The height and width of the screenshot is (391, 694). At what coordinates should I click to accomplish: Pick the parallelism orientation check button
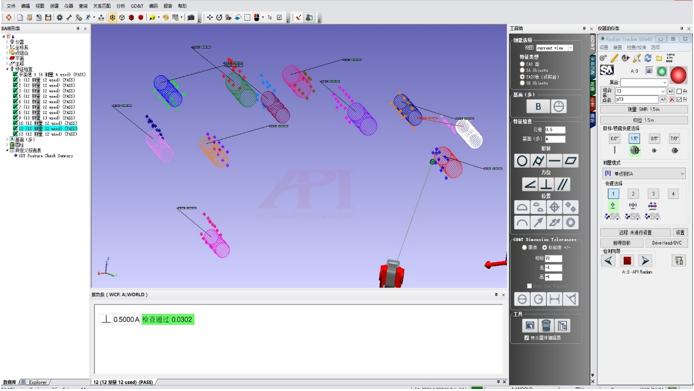[x=563, y=184]
